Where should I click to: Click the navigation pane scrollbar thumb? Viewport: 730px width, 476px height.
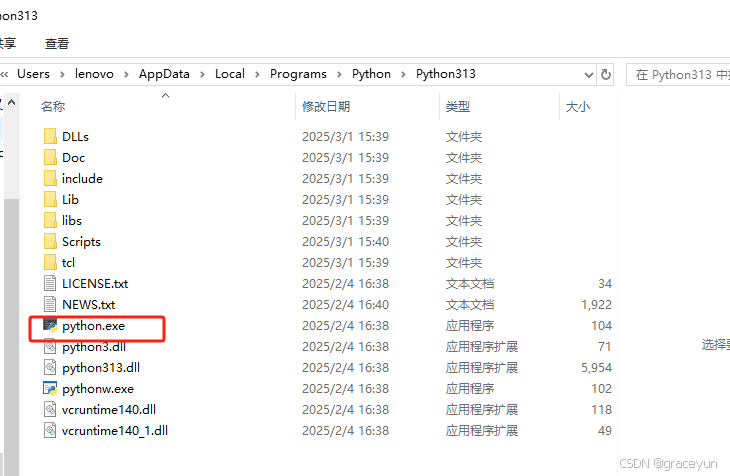click(x=12, y=337)
